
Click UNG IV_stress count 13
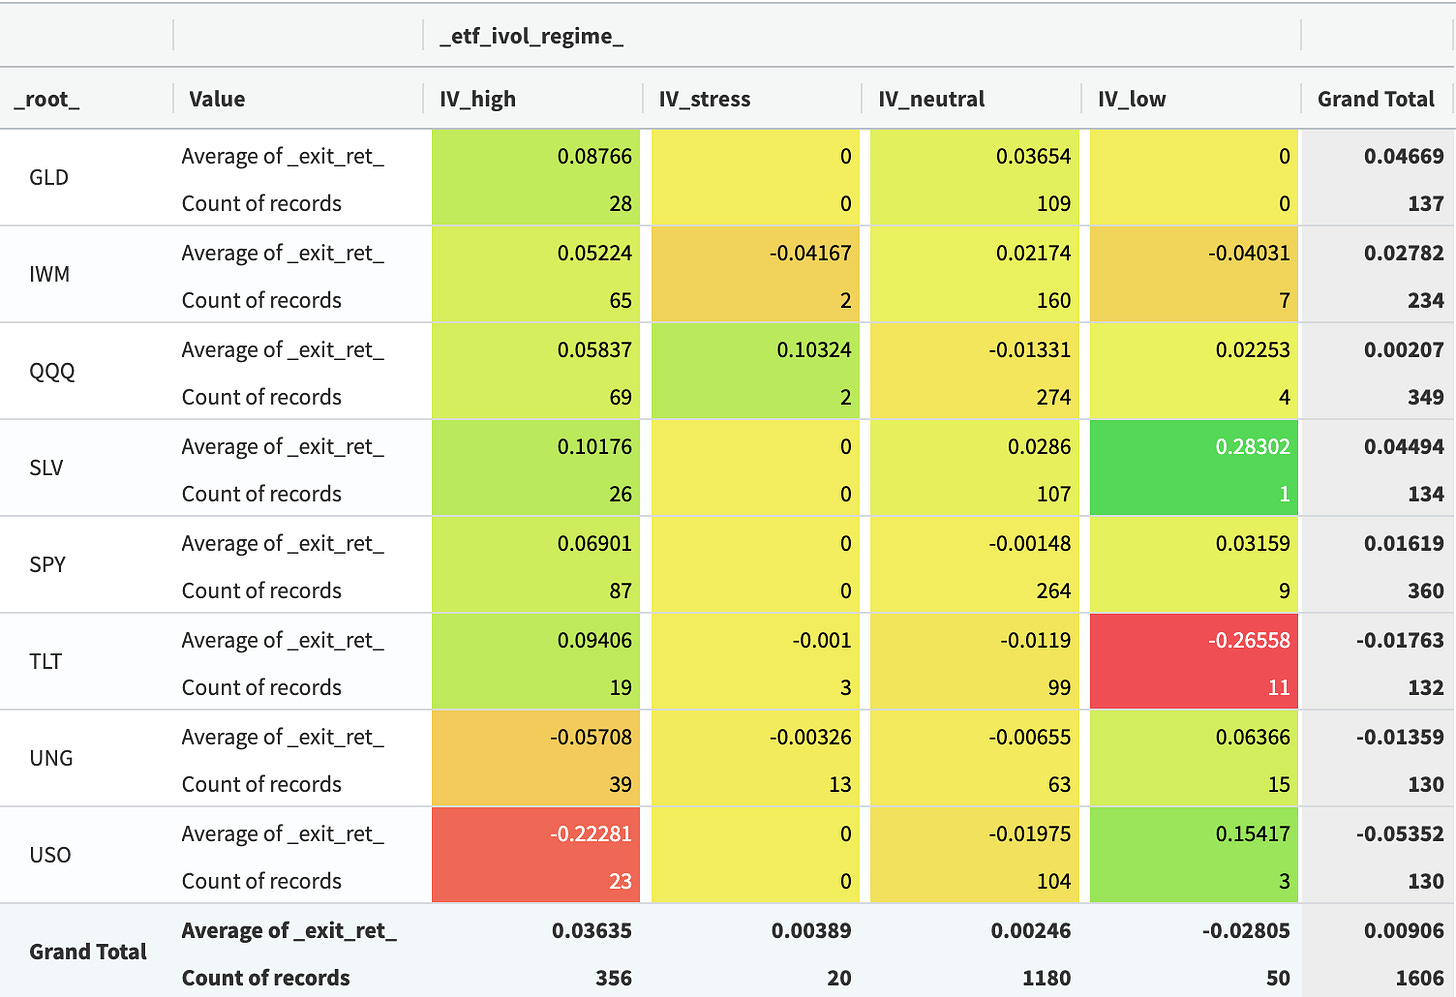840,785
